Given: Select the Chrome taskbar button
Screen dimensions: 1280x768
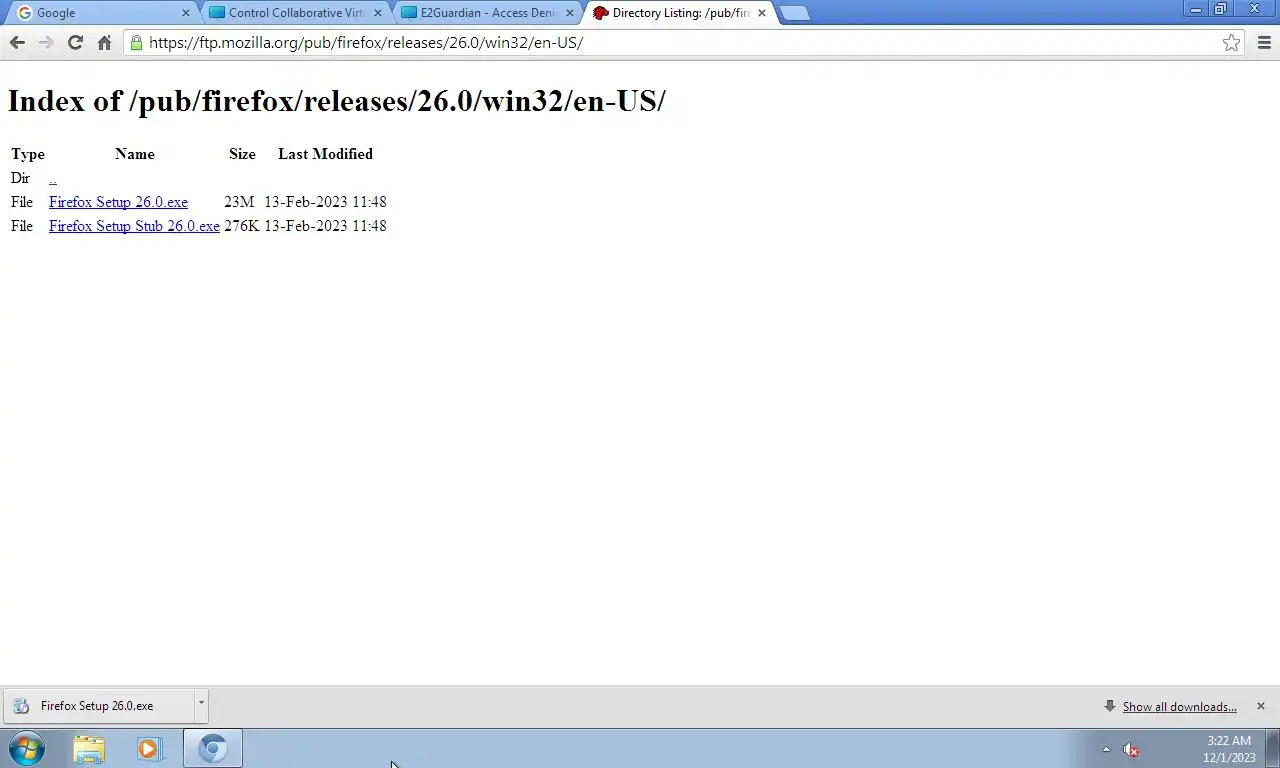Looking at the screenshot, I should pos(212,748).
